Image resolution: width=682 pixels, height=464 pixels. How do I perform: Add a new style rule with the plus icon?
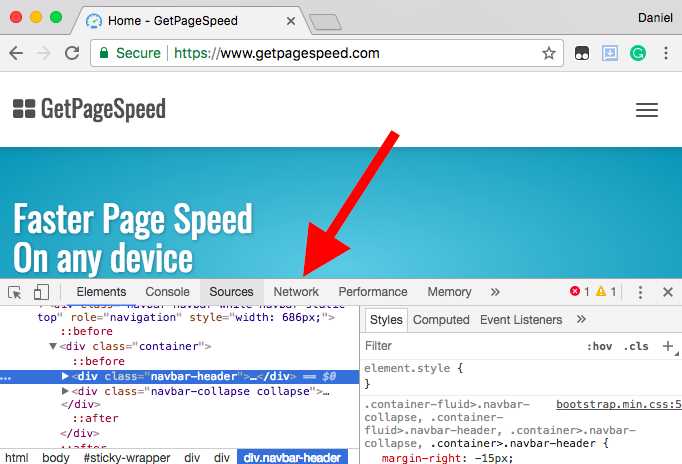[668, 346]
